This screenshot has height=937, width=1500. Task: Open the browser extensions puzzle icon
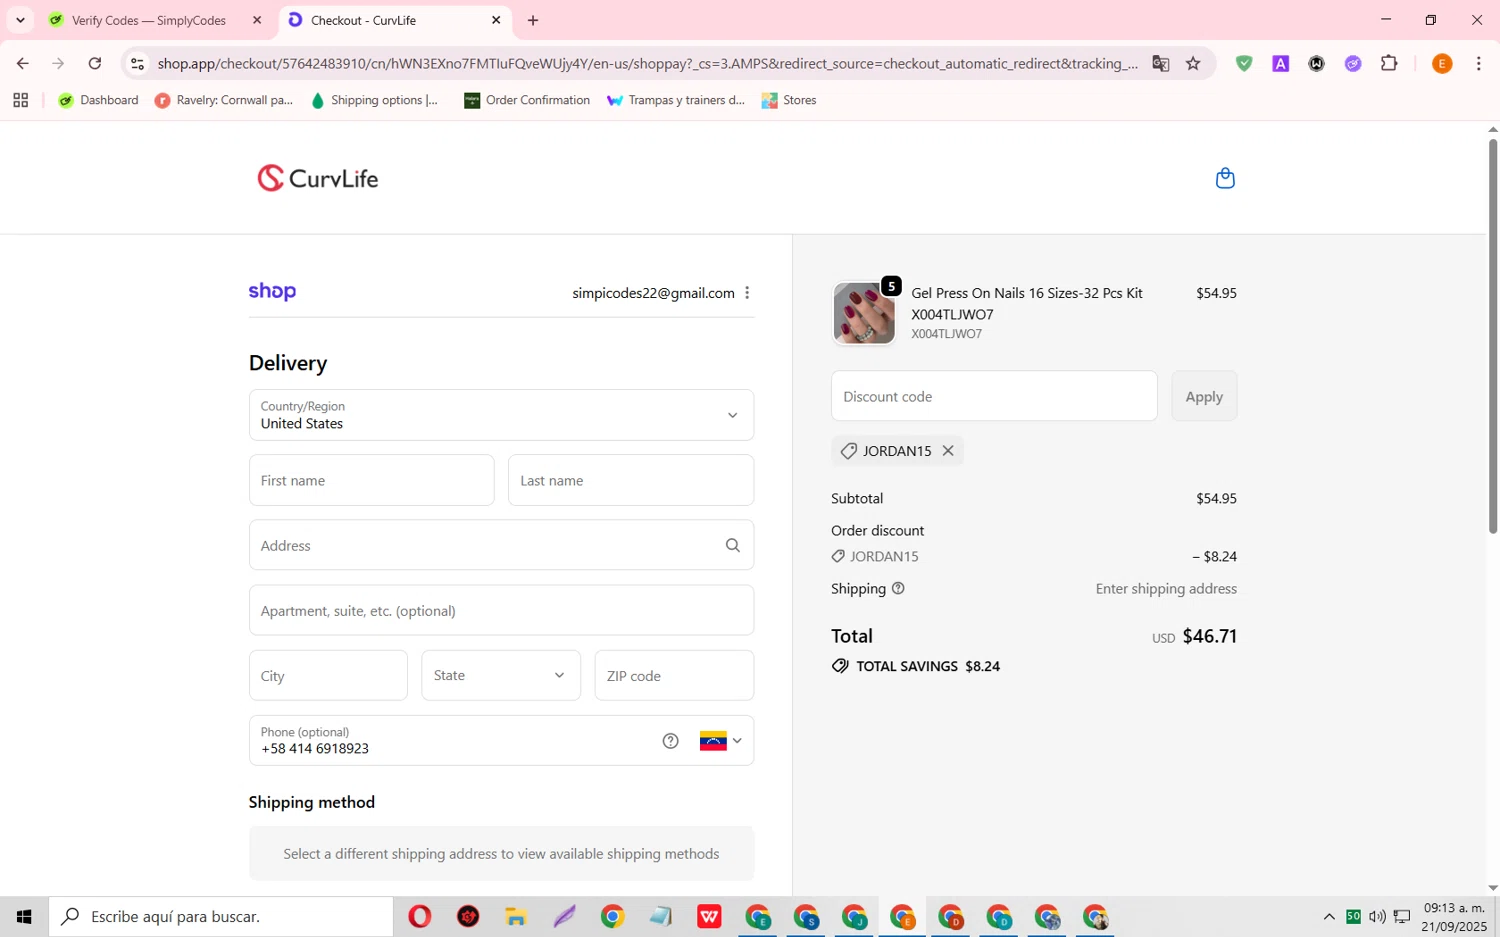[x=1389, y=63]
